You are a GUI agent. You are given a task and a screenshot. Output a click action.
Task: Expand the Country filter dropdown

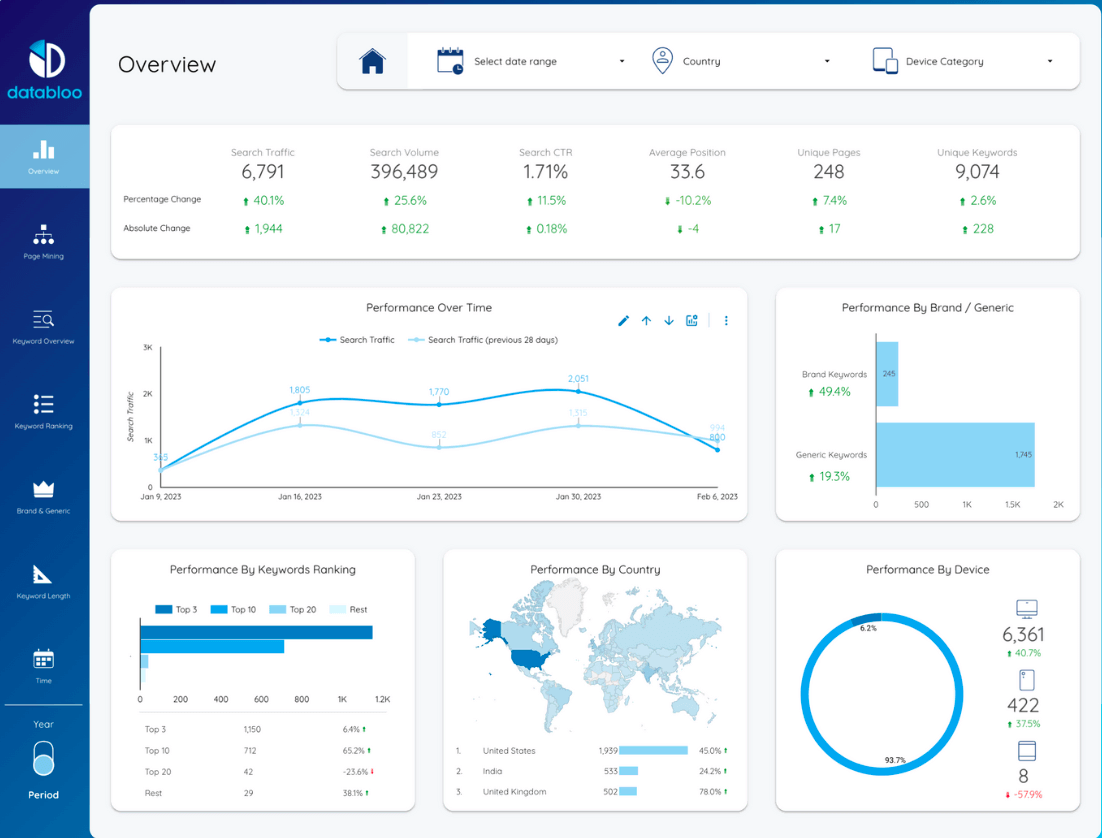click(741, 61)
